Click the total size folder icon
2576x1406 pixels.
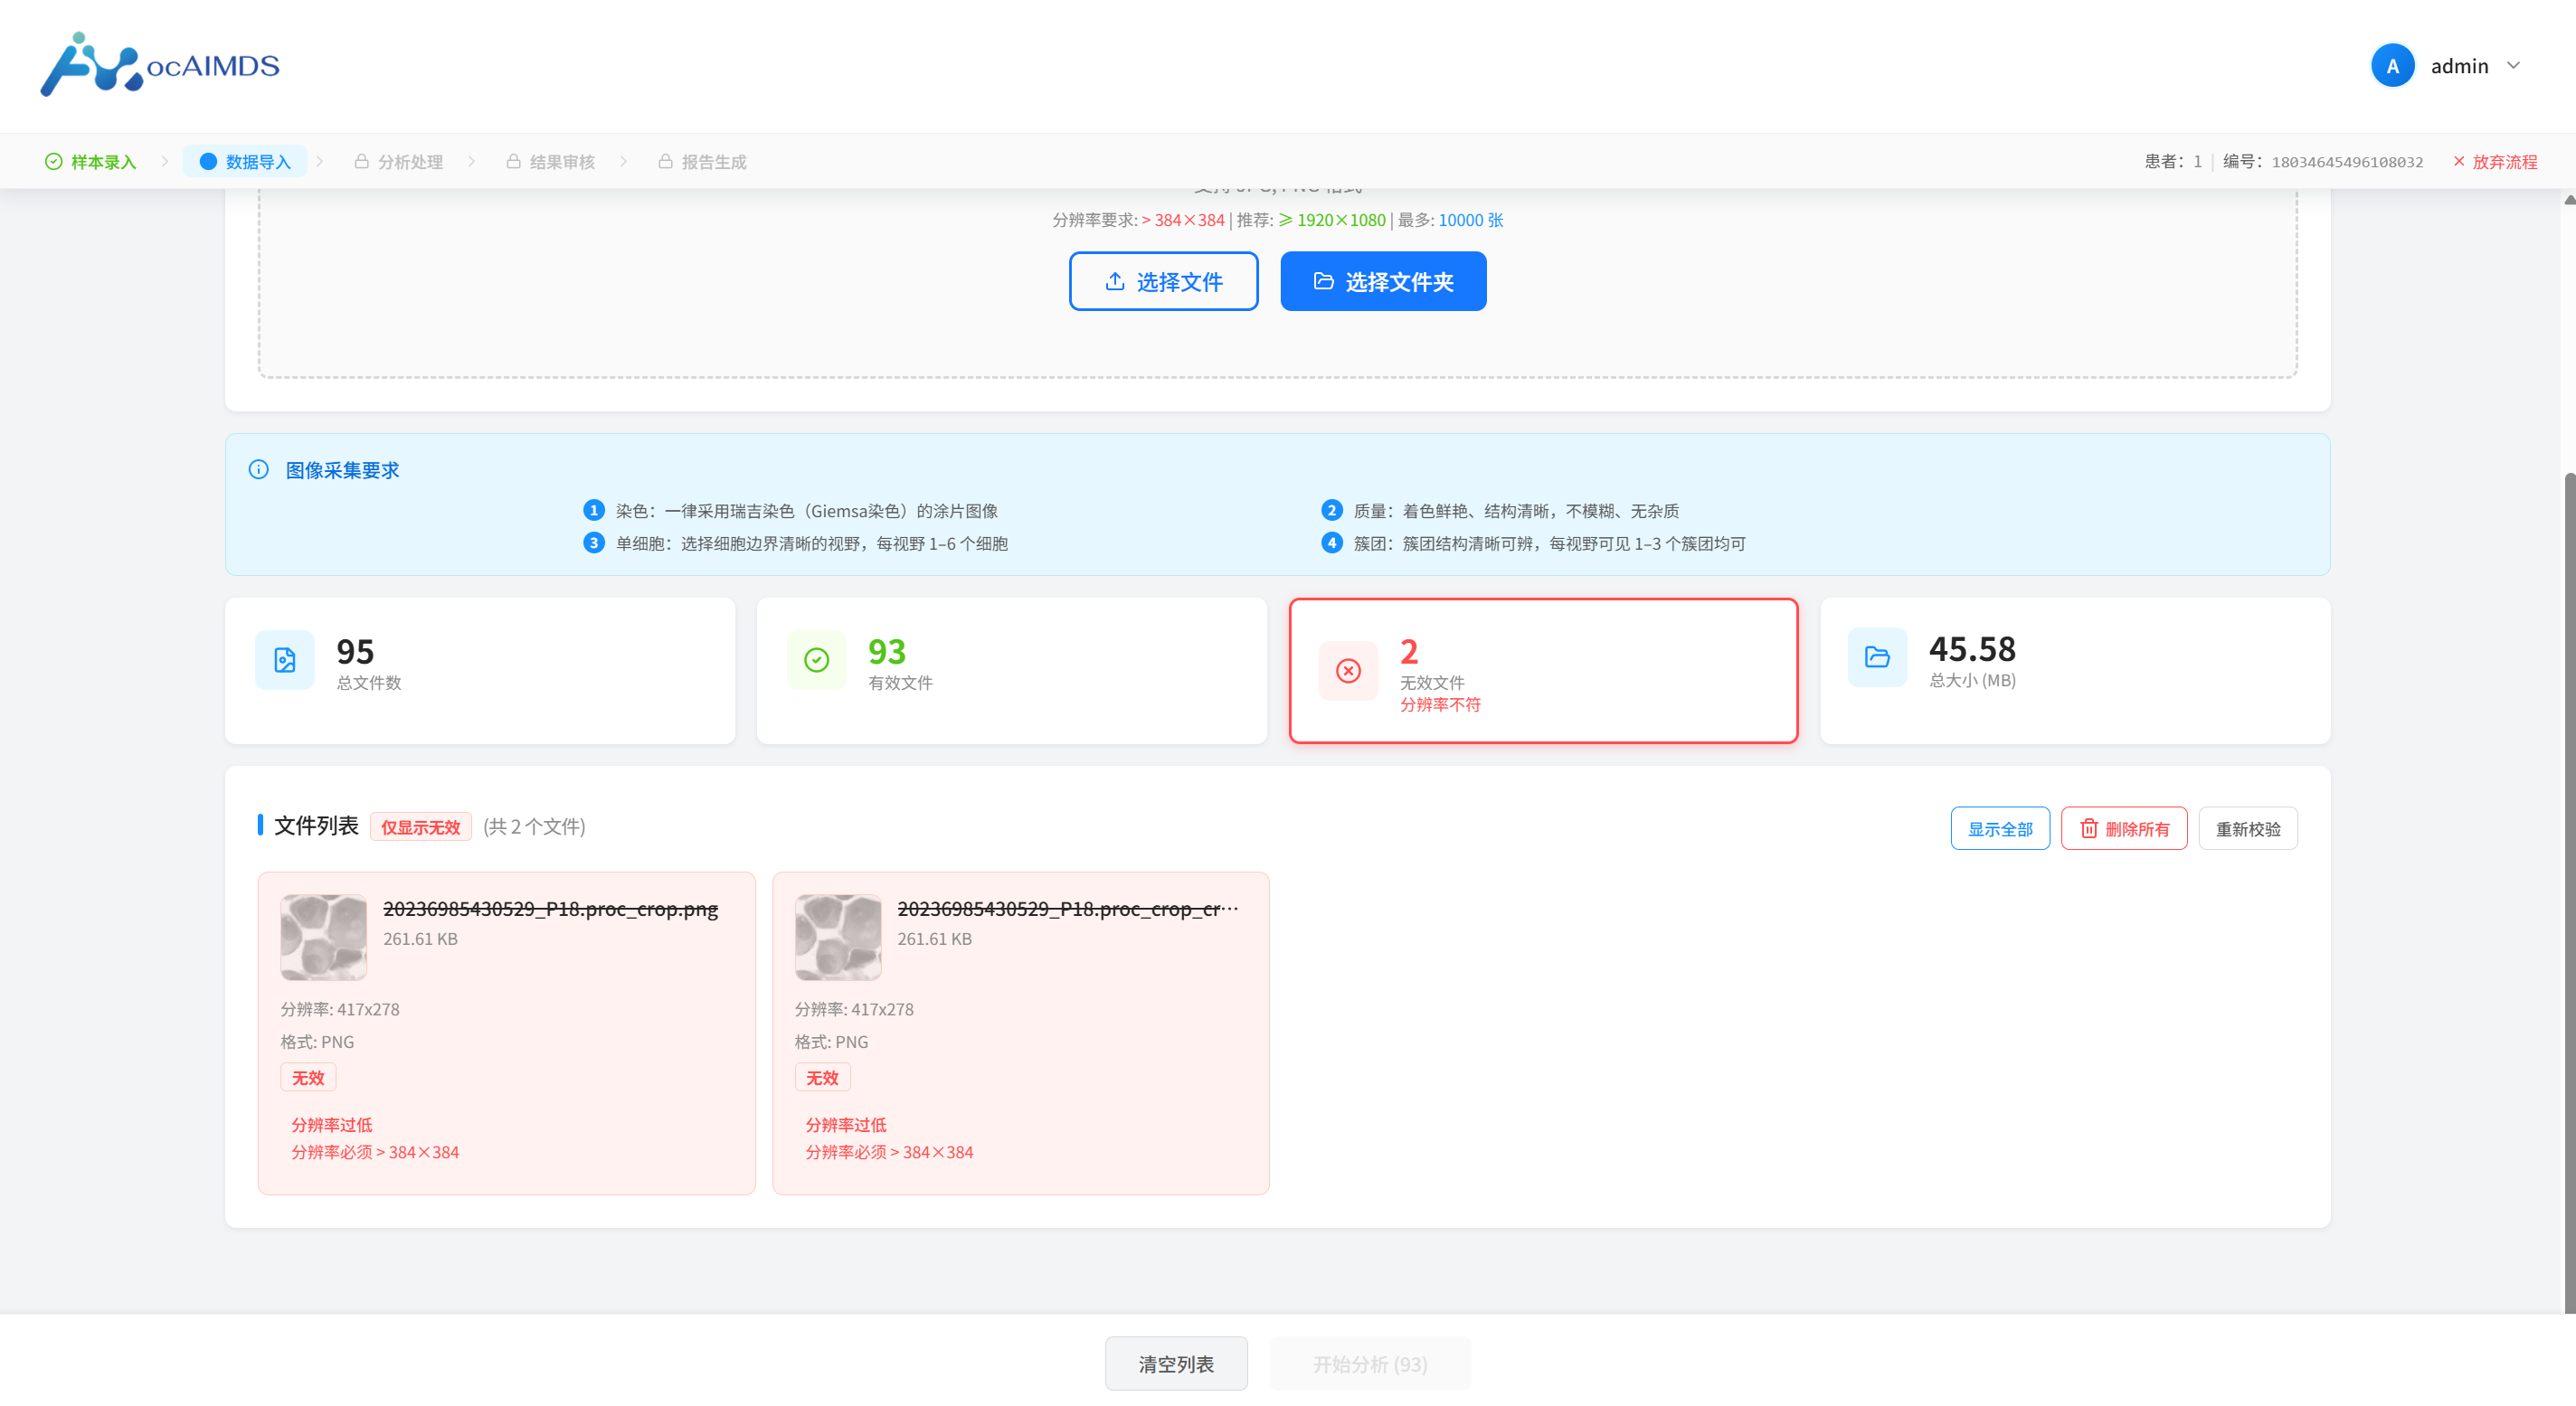point(1877,657)
